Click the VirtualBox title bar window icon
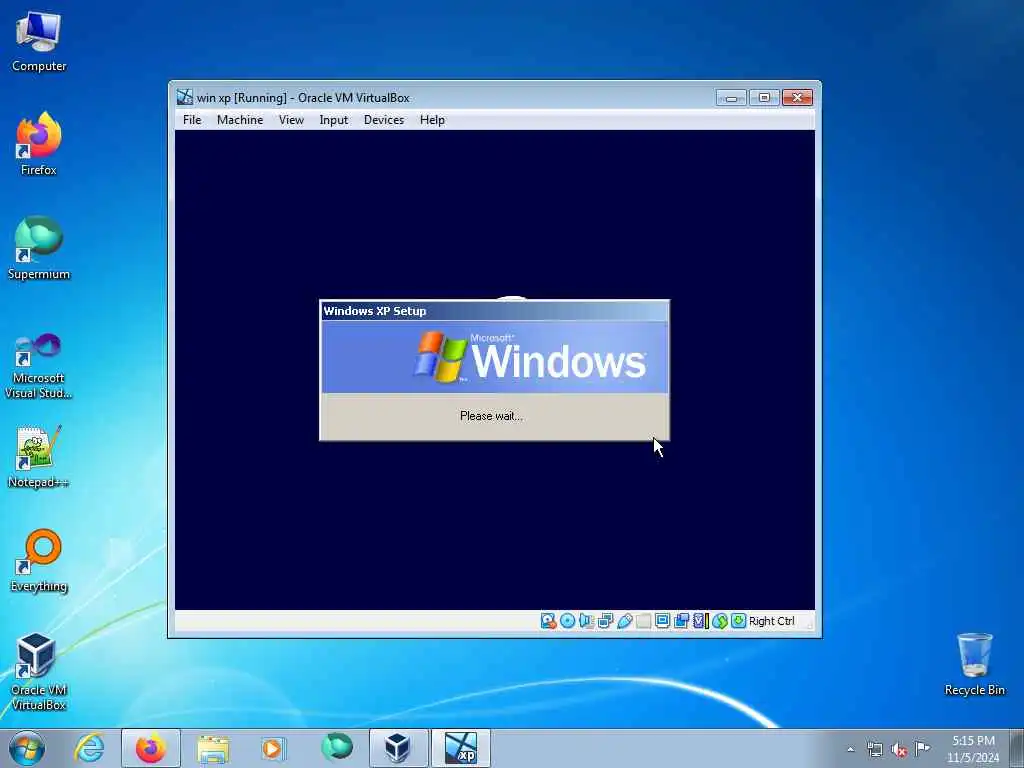This screenshot has width=1024, height=768. (x=185, y=97)
